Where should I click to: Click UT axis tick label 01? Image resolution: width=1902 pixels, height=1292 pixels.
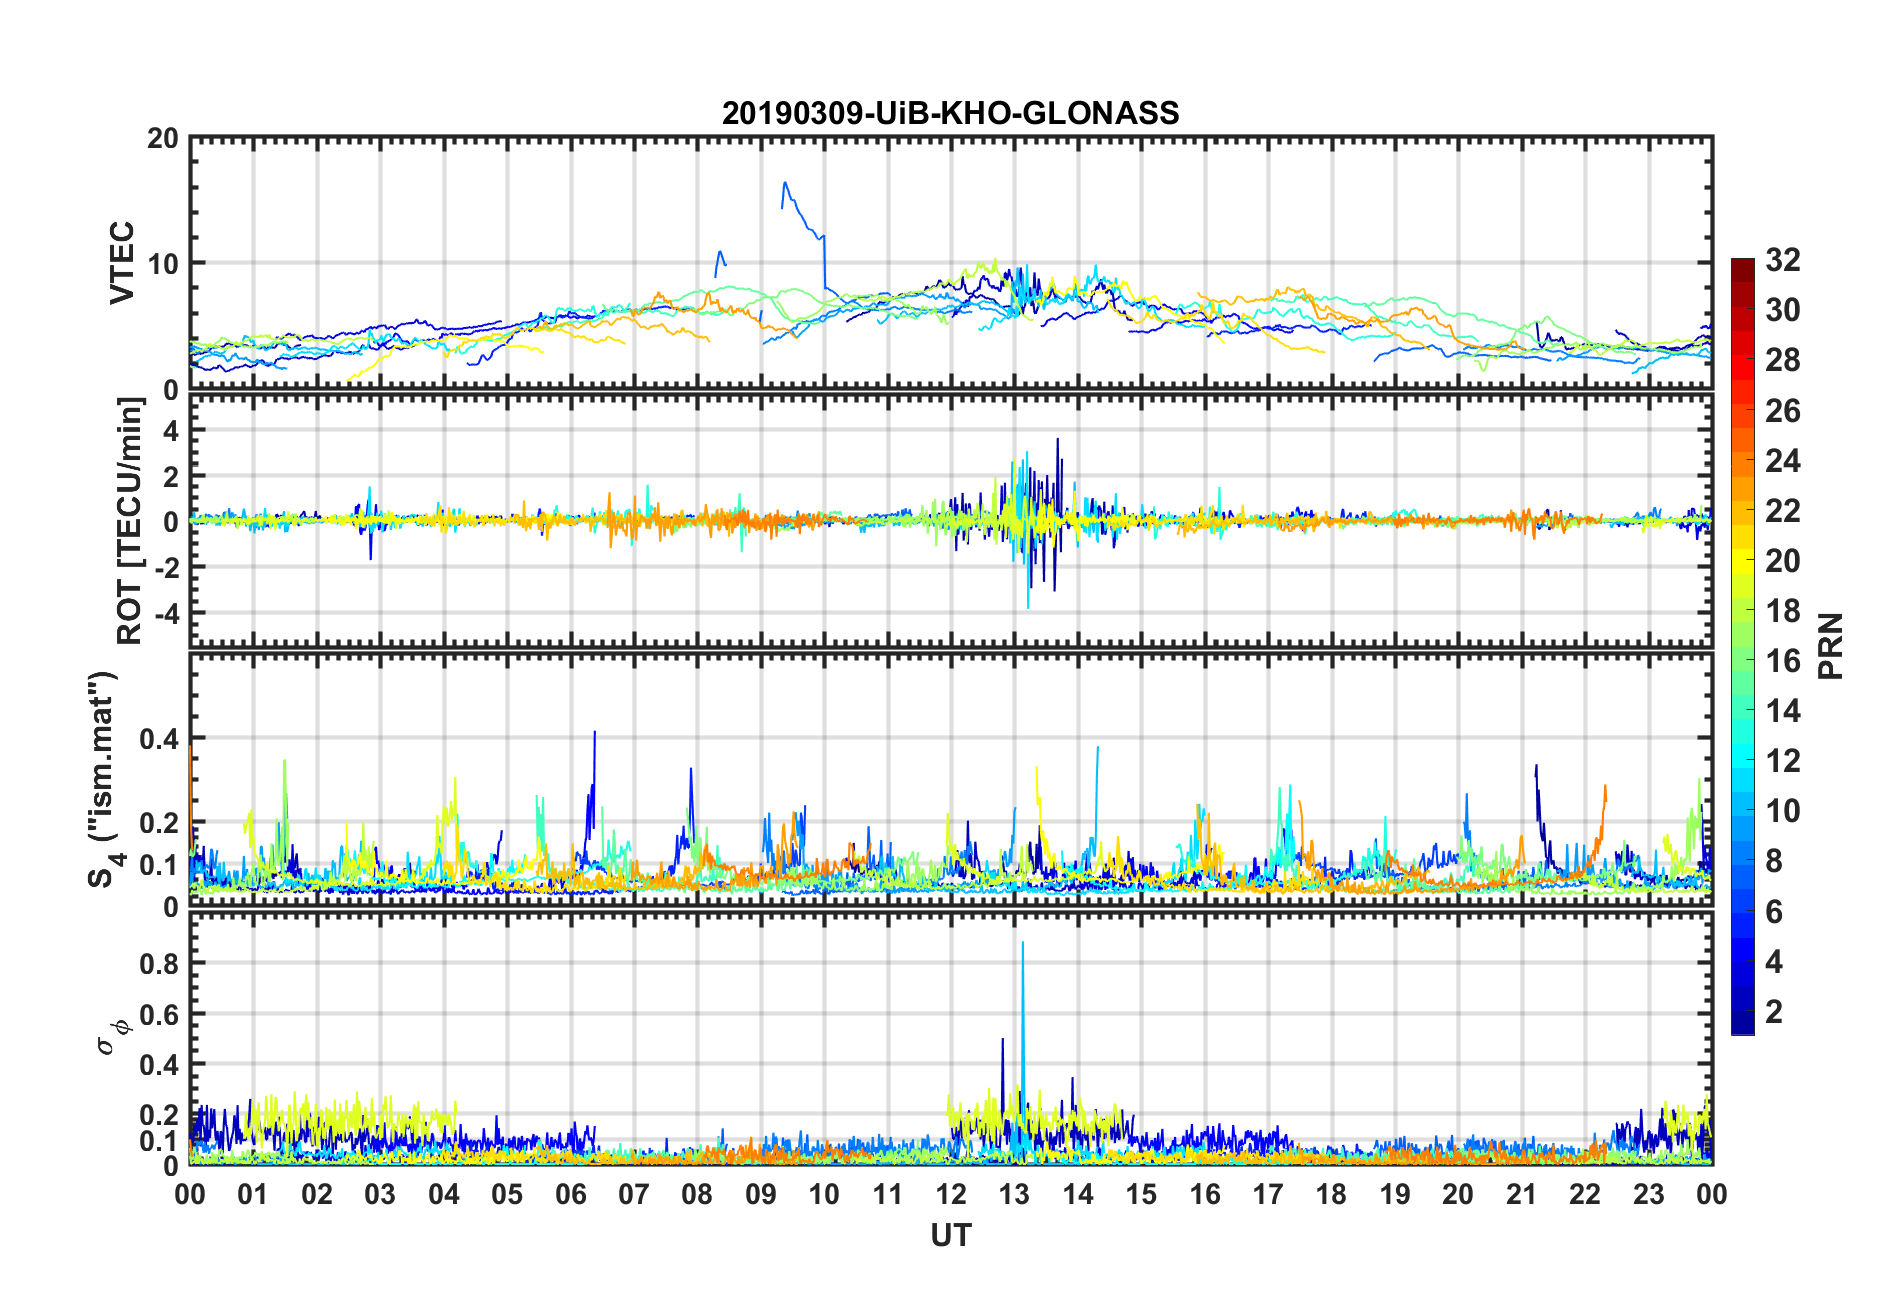pos(253,1194)
